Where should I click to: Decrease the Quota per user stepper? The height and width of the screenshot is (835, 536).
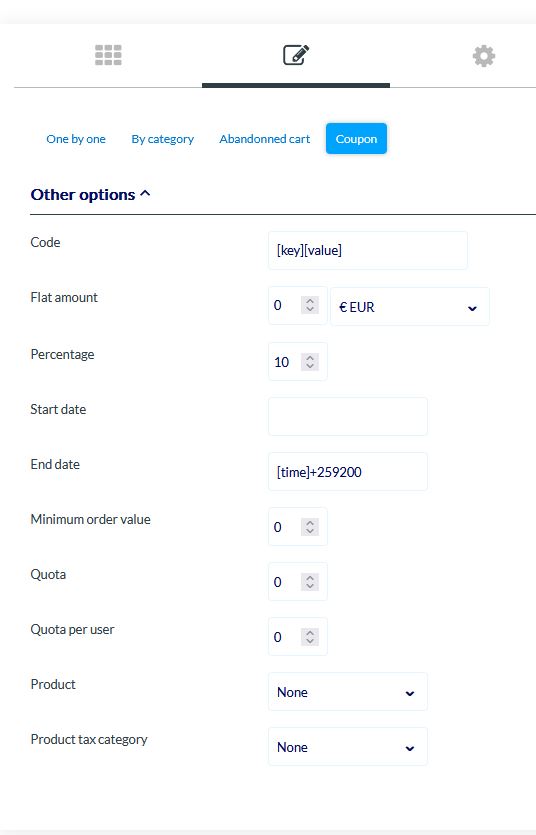point(310,641)
